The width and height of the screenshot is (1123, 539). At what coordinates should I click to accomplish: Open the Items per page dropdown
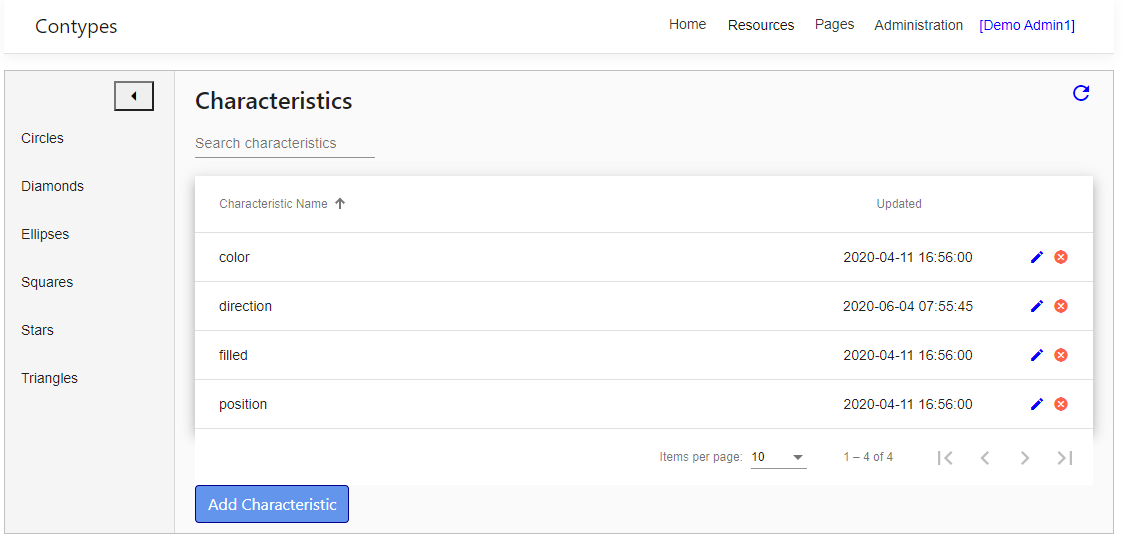click(x=779, y=457)
